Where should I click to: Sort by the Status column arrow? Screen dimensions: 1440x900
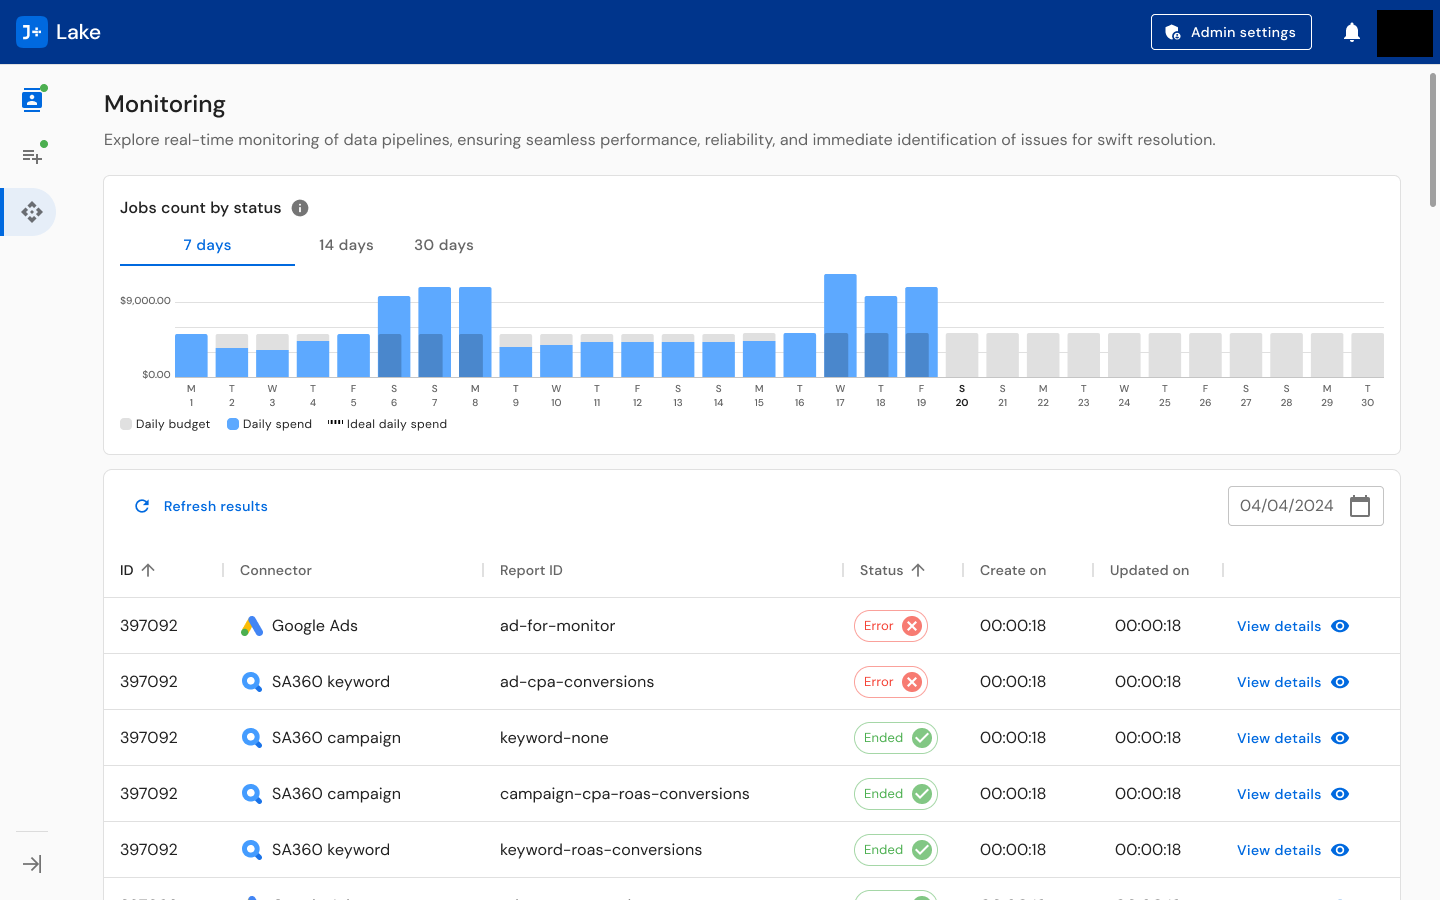(922, 570)
